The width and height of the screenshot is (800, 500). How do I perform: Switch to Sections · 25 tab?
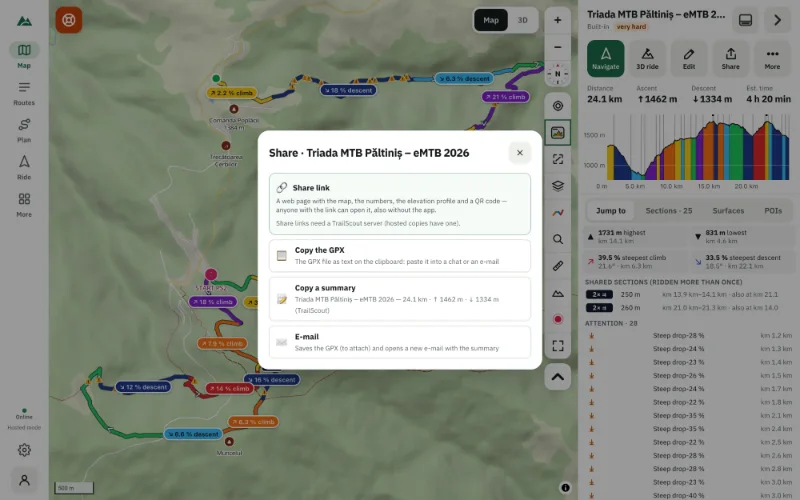669,211
